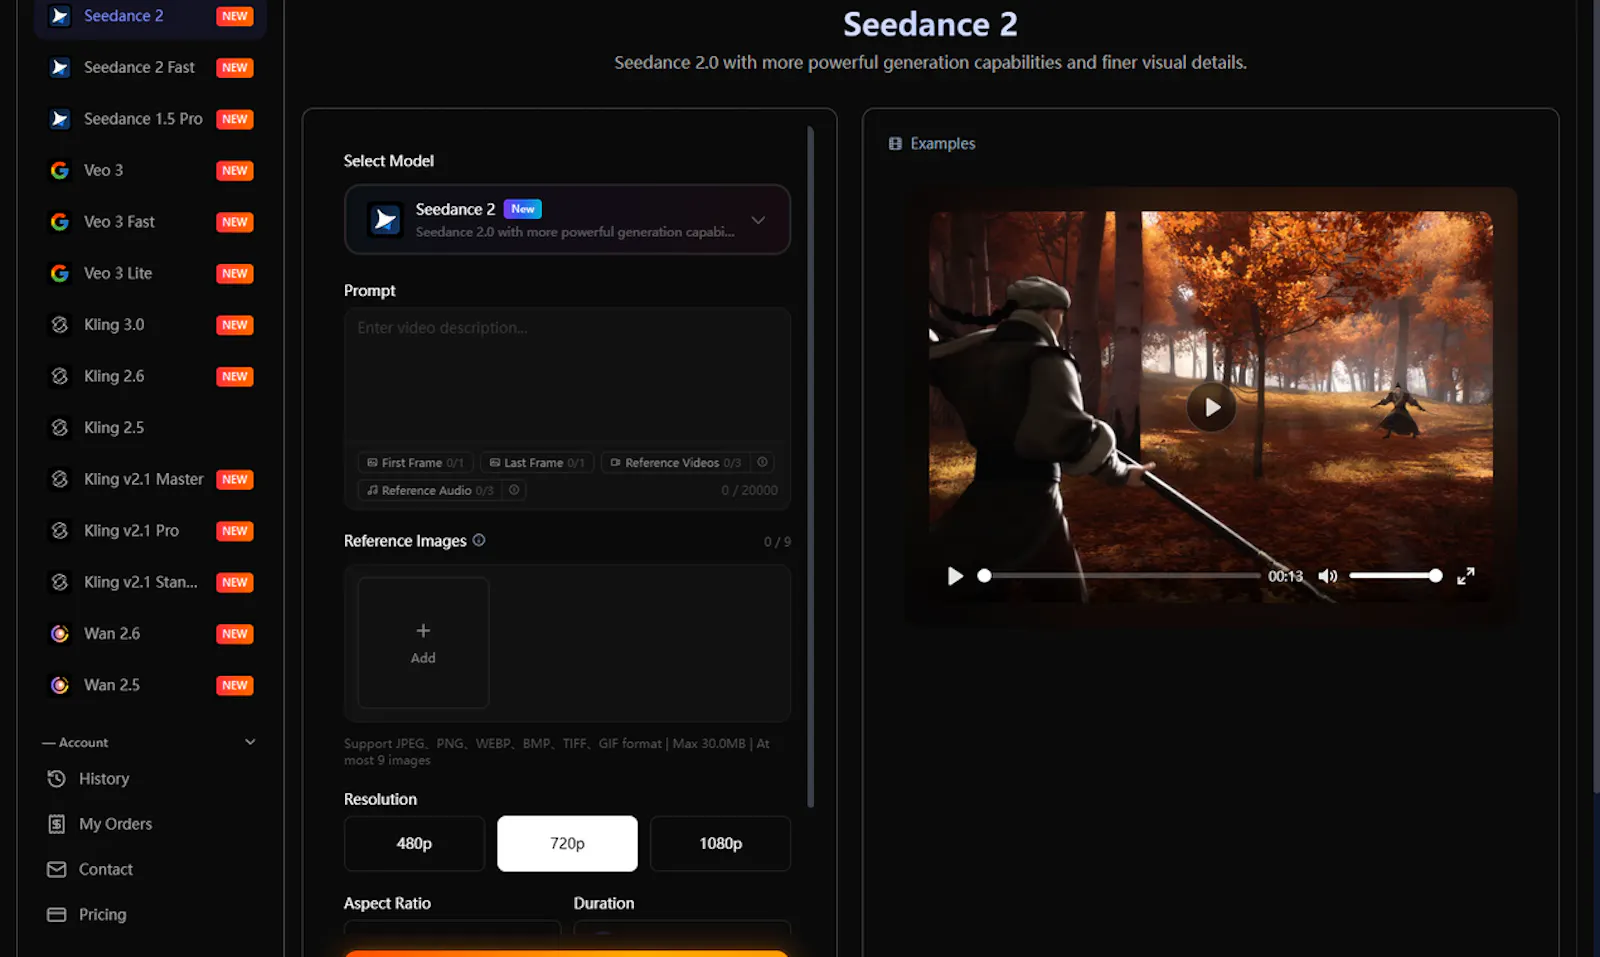The height and width of the screenshot is (957, 1600).
Task: Add a First Frame image
Action: [415, 463]
